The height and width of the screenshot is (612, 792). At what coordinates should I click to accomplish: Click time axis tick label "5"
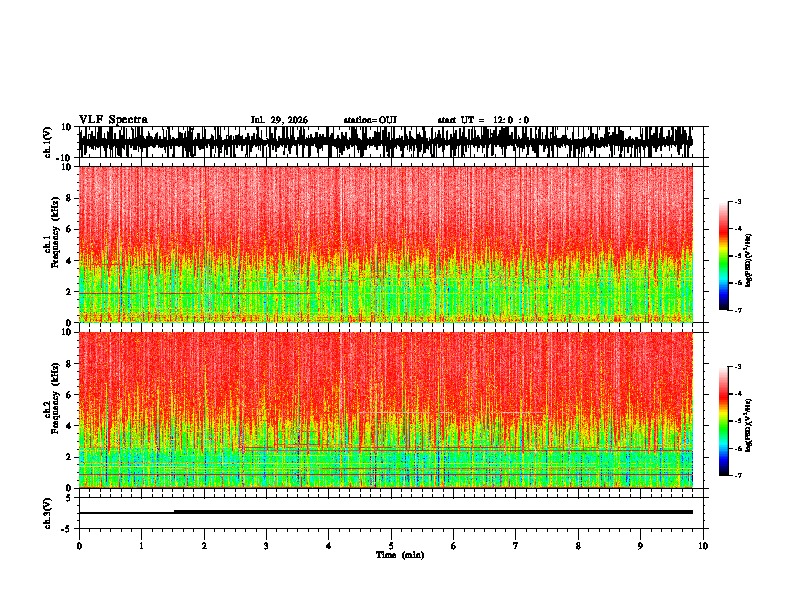[x=391, y=546]
